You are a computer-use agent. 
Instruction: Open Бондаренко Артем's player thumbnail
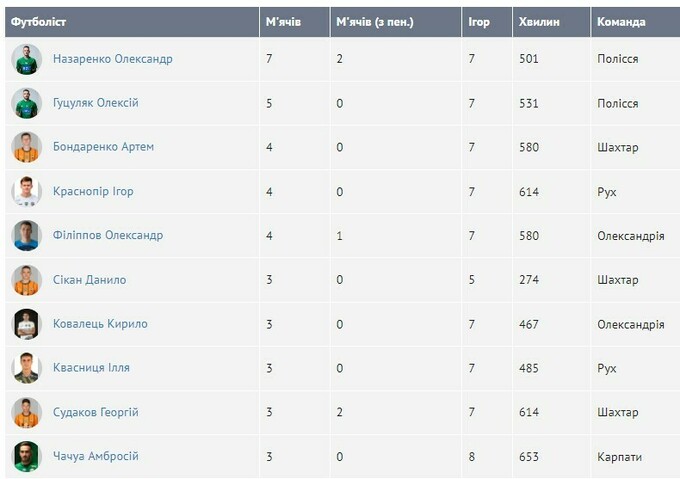pyautogui.click(x=26, y=147)
